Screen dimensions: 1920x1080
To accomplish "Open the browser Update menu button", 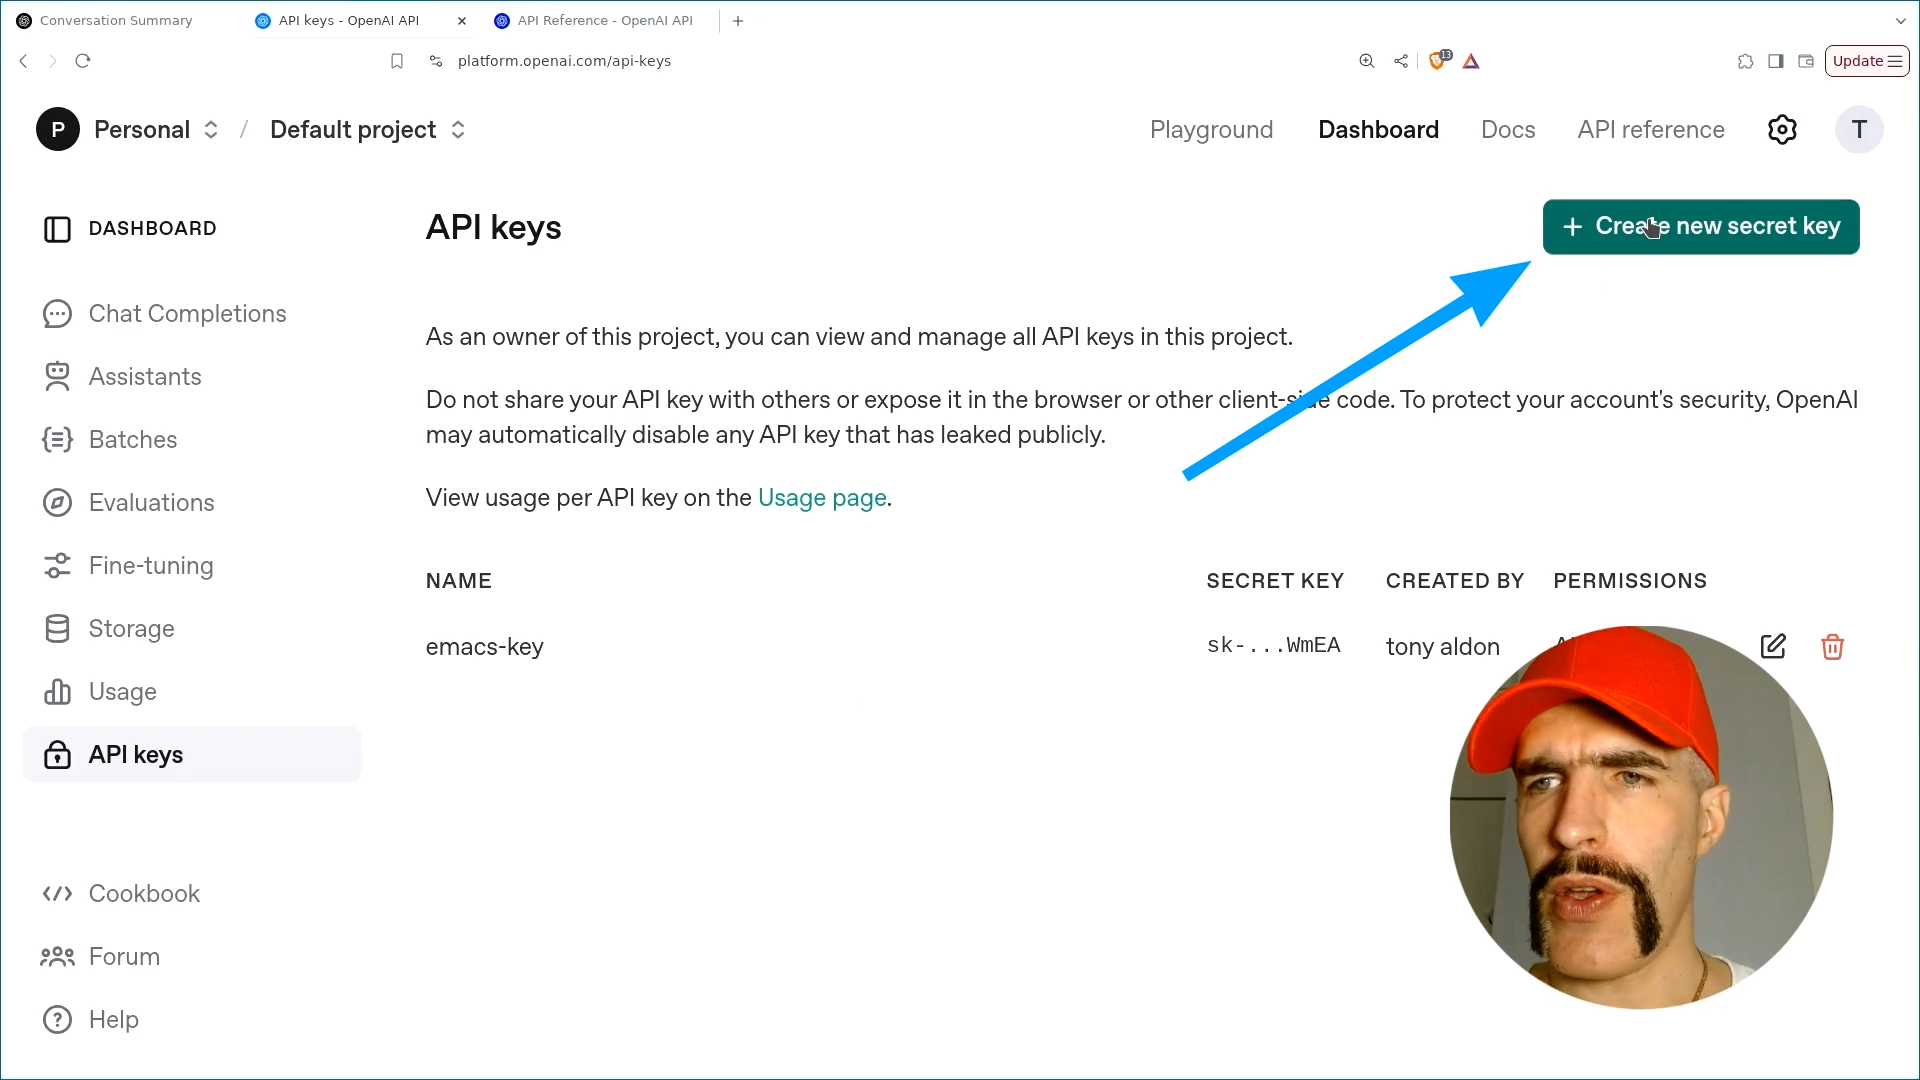I will (1867, 61).
